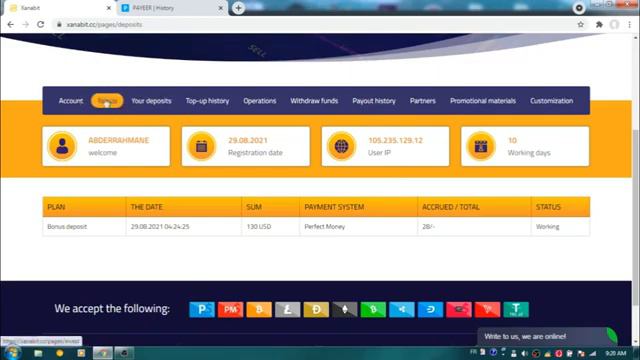
Task: Close the PAYEER History tab
Action: pos(220,8)
